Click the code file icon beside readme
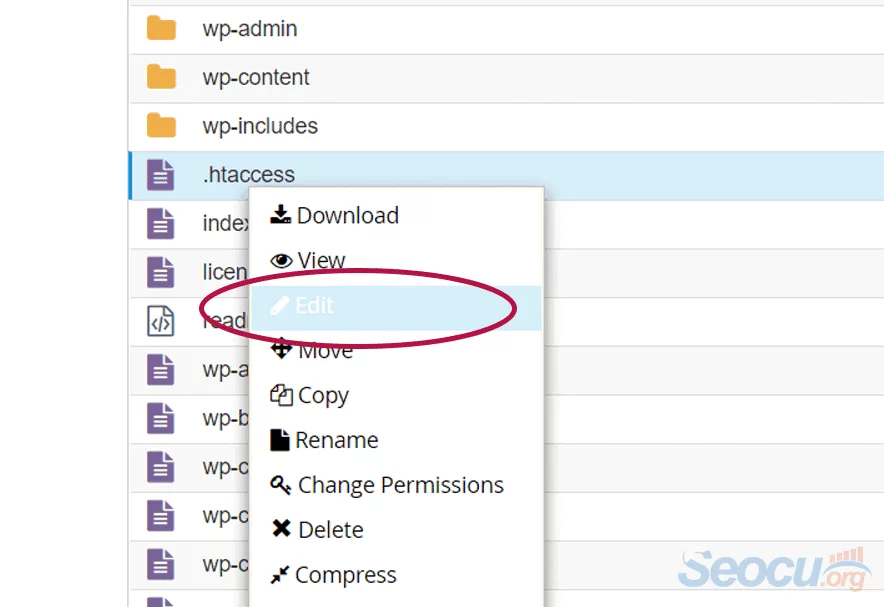 (x=160, y=320)
